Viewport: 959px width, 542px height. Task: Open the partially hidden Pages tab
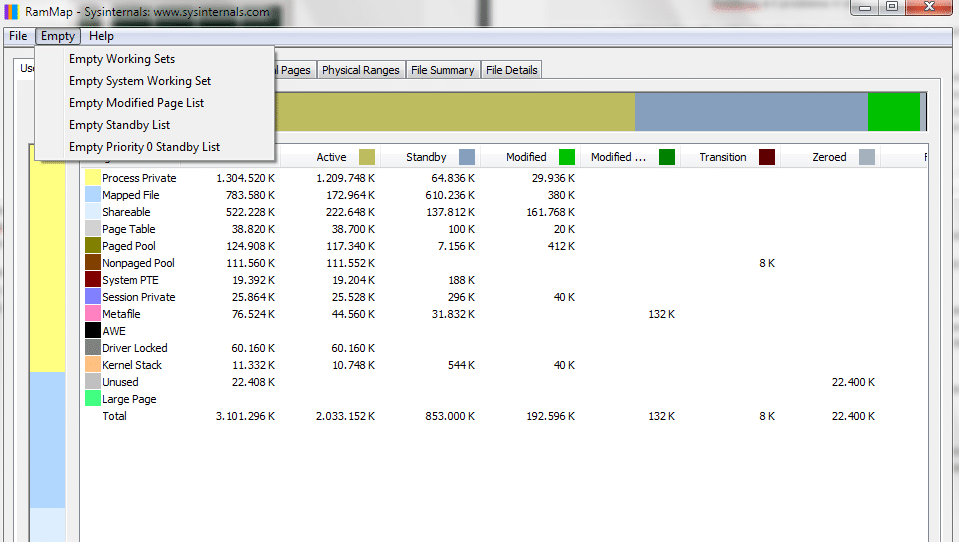pos(295,70)
